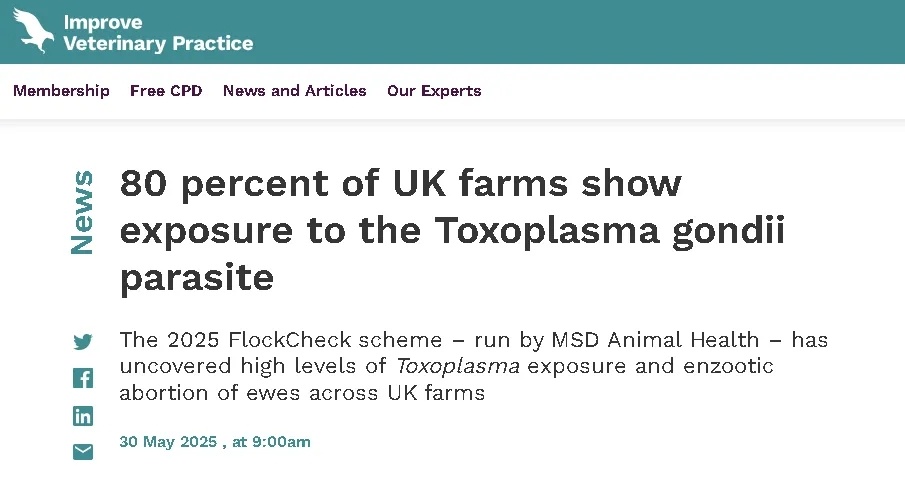Open News and Articles menu
905x487 pixels.
[x=294, y=91]
